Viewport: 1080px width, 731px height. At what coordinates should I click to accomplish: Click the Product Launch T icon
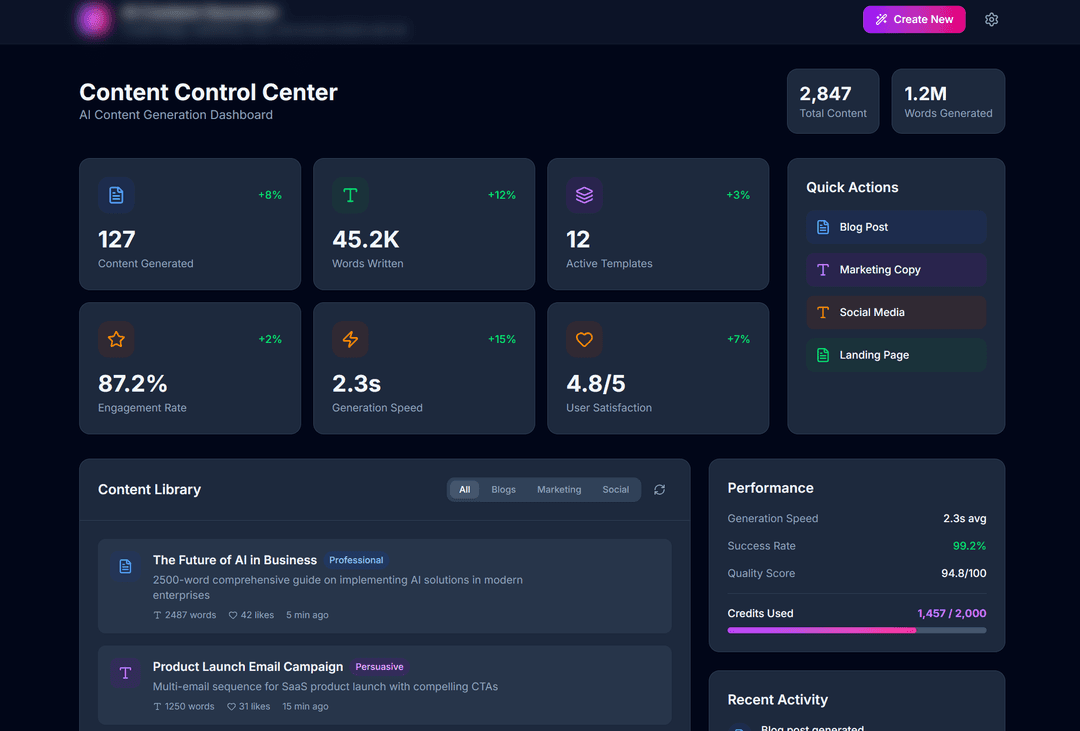click(125, 673)
